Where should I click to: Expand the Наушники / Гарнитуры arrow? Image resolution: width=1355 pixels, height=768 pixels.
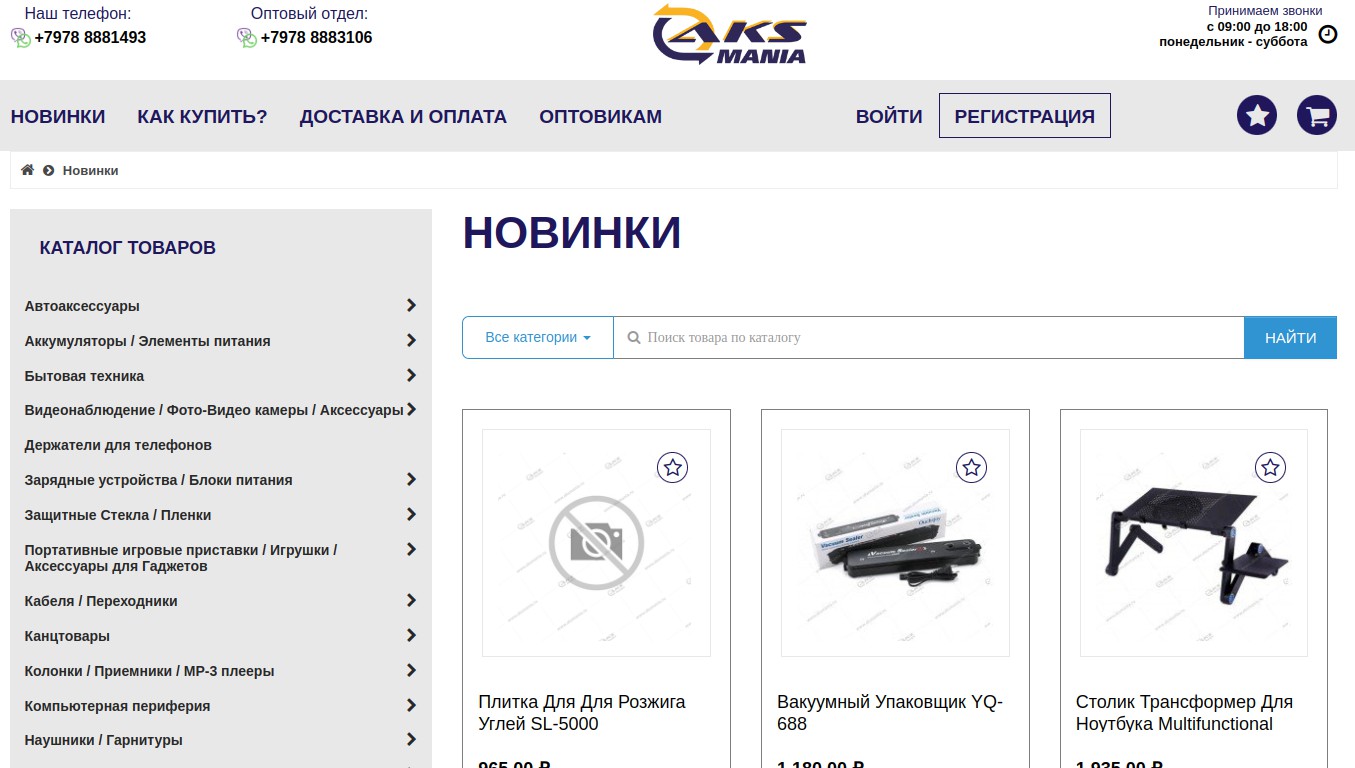(x=411, y=739)
